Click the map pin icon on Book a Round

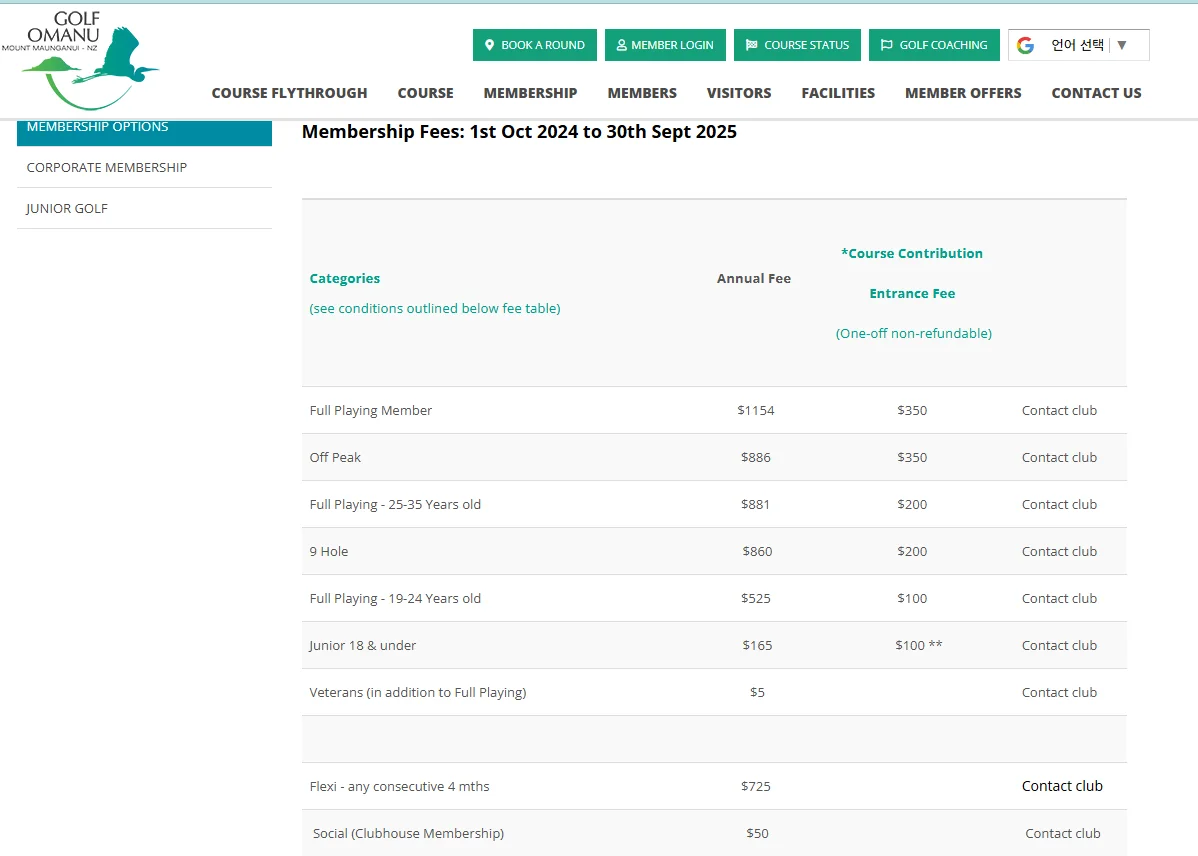[490, 45]
